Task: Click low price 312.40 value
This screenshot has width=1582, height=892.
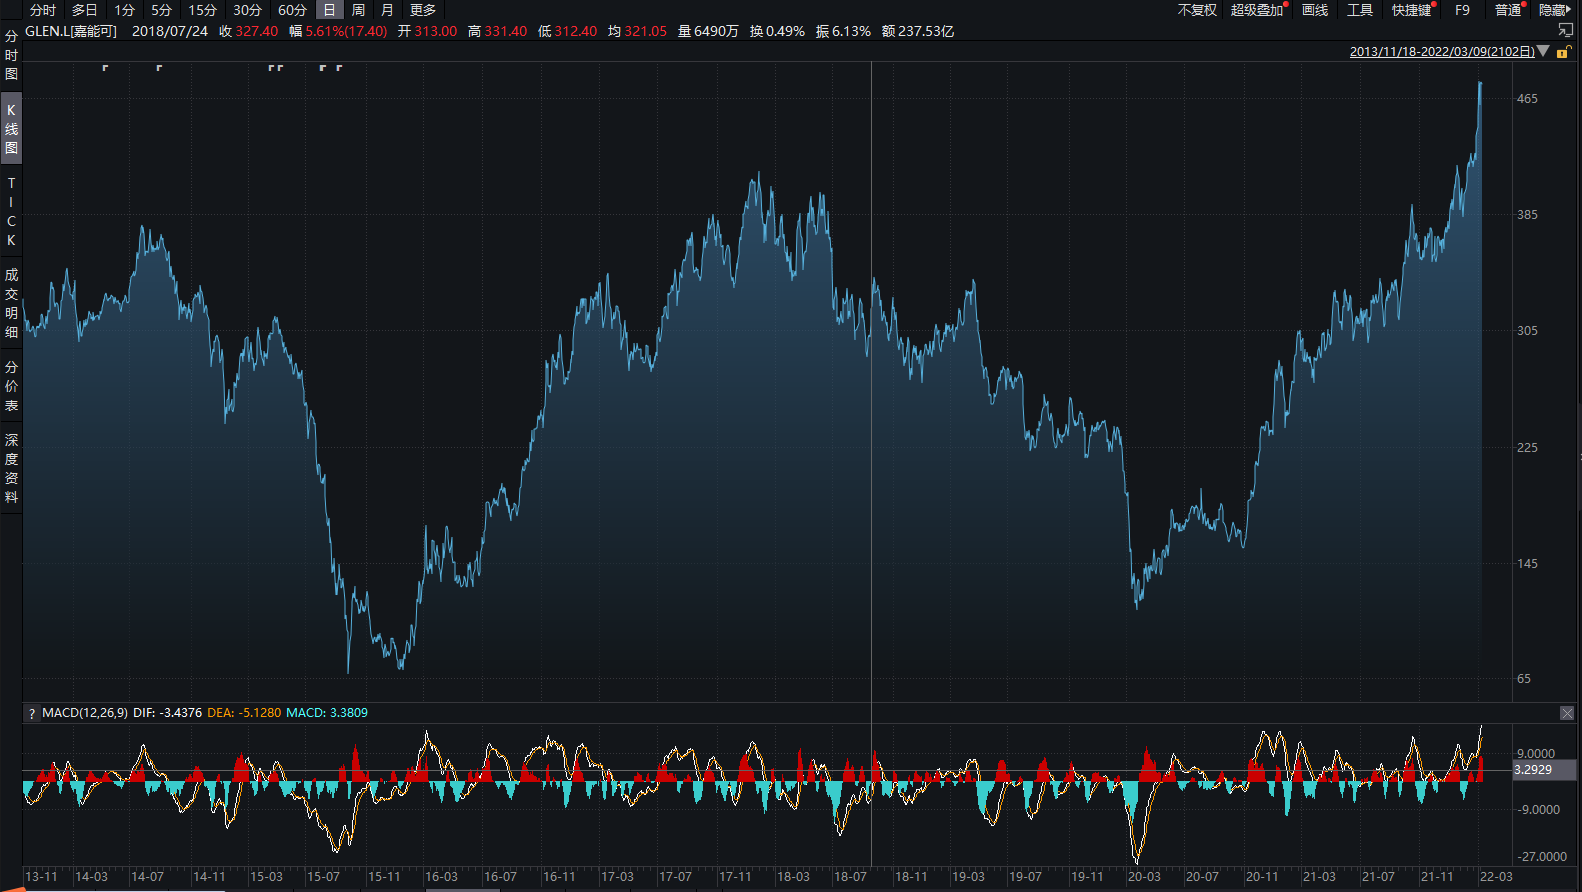Action: click(x=575, y=31)
